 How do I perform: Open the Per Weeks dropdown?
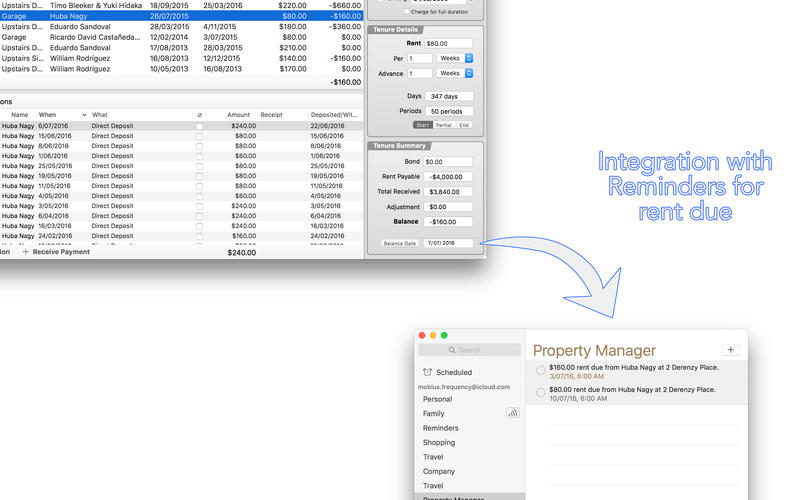[454, 58]
